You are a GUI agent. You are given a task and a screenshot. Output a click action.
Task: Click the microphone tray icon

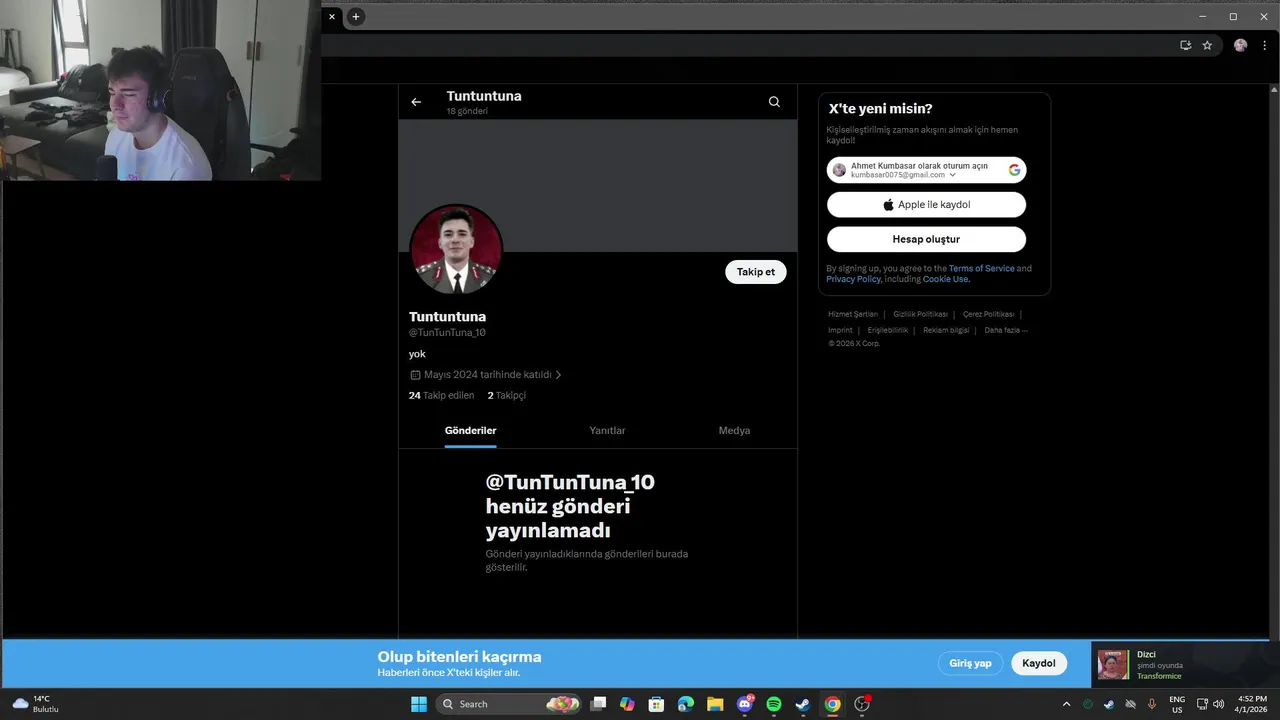tap(1151, 704)
